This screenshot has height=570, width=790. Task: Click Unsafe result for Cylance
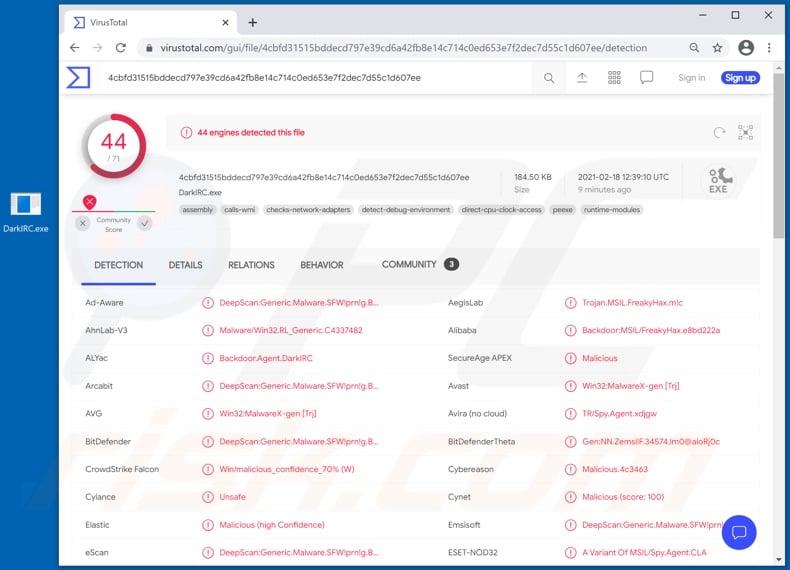tap(232, 497)
